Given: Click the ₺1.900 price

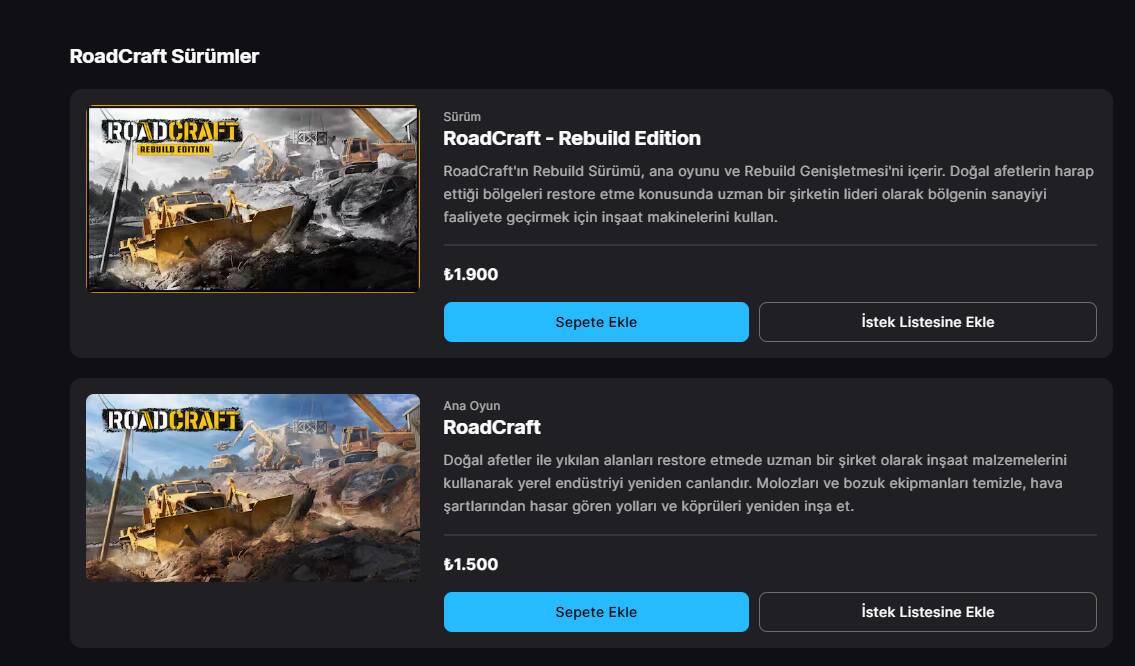Looking at the screenshot, I should 471,275.
